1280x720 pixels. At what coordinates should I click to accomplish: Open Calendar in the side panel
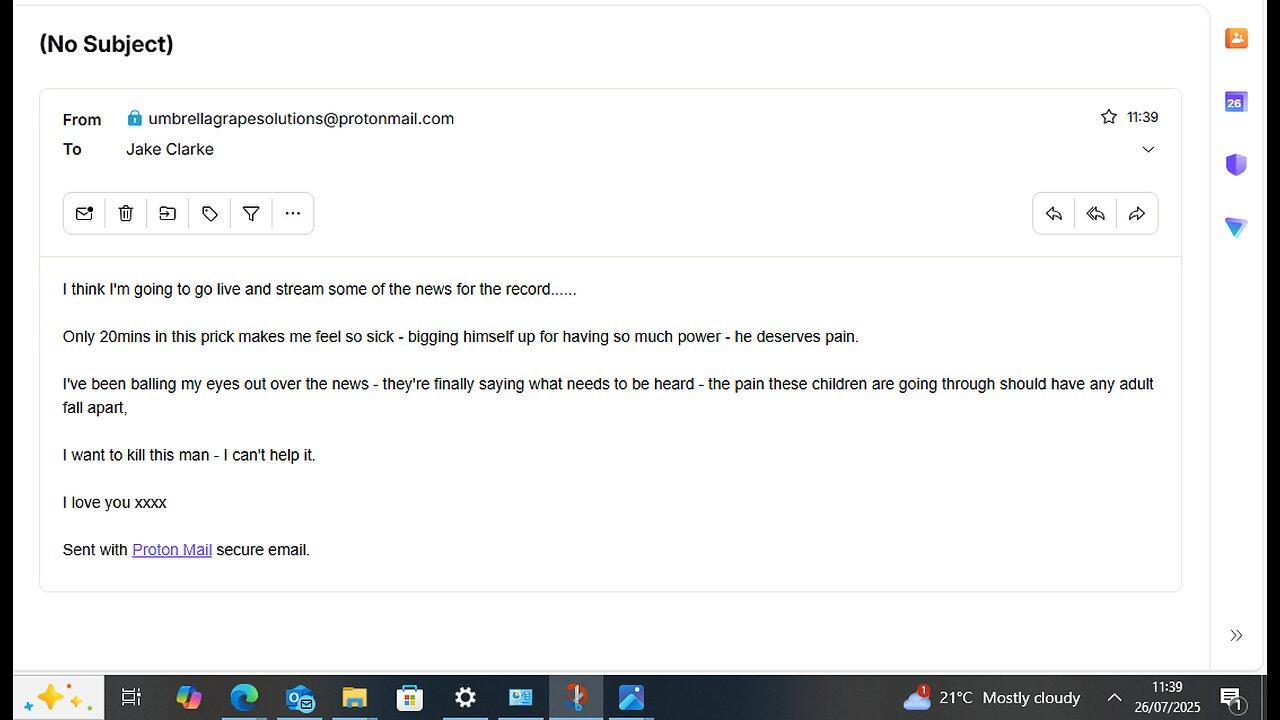(x=1236, y=101)
